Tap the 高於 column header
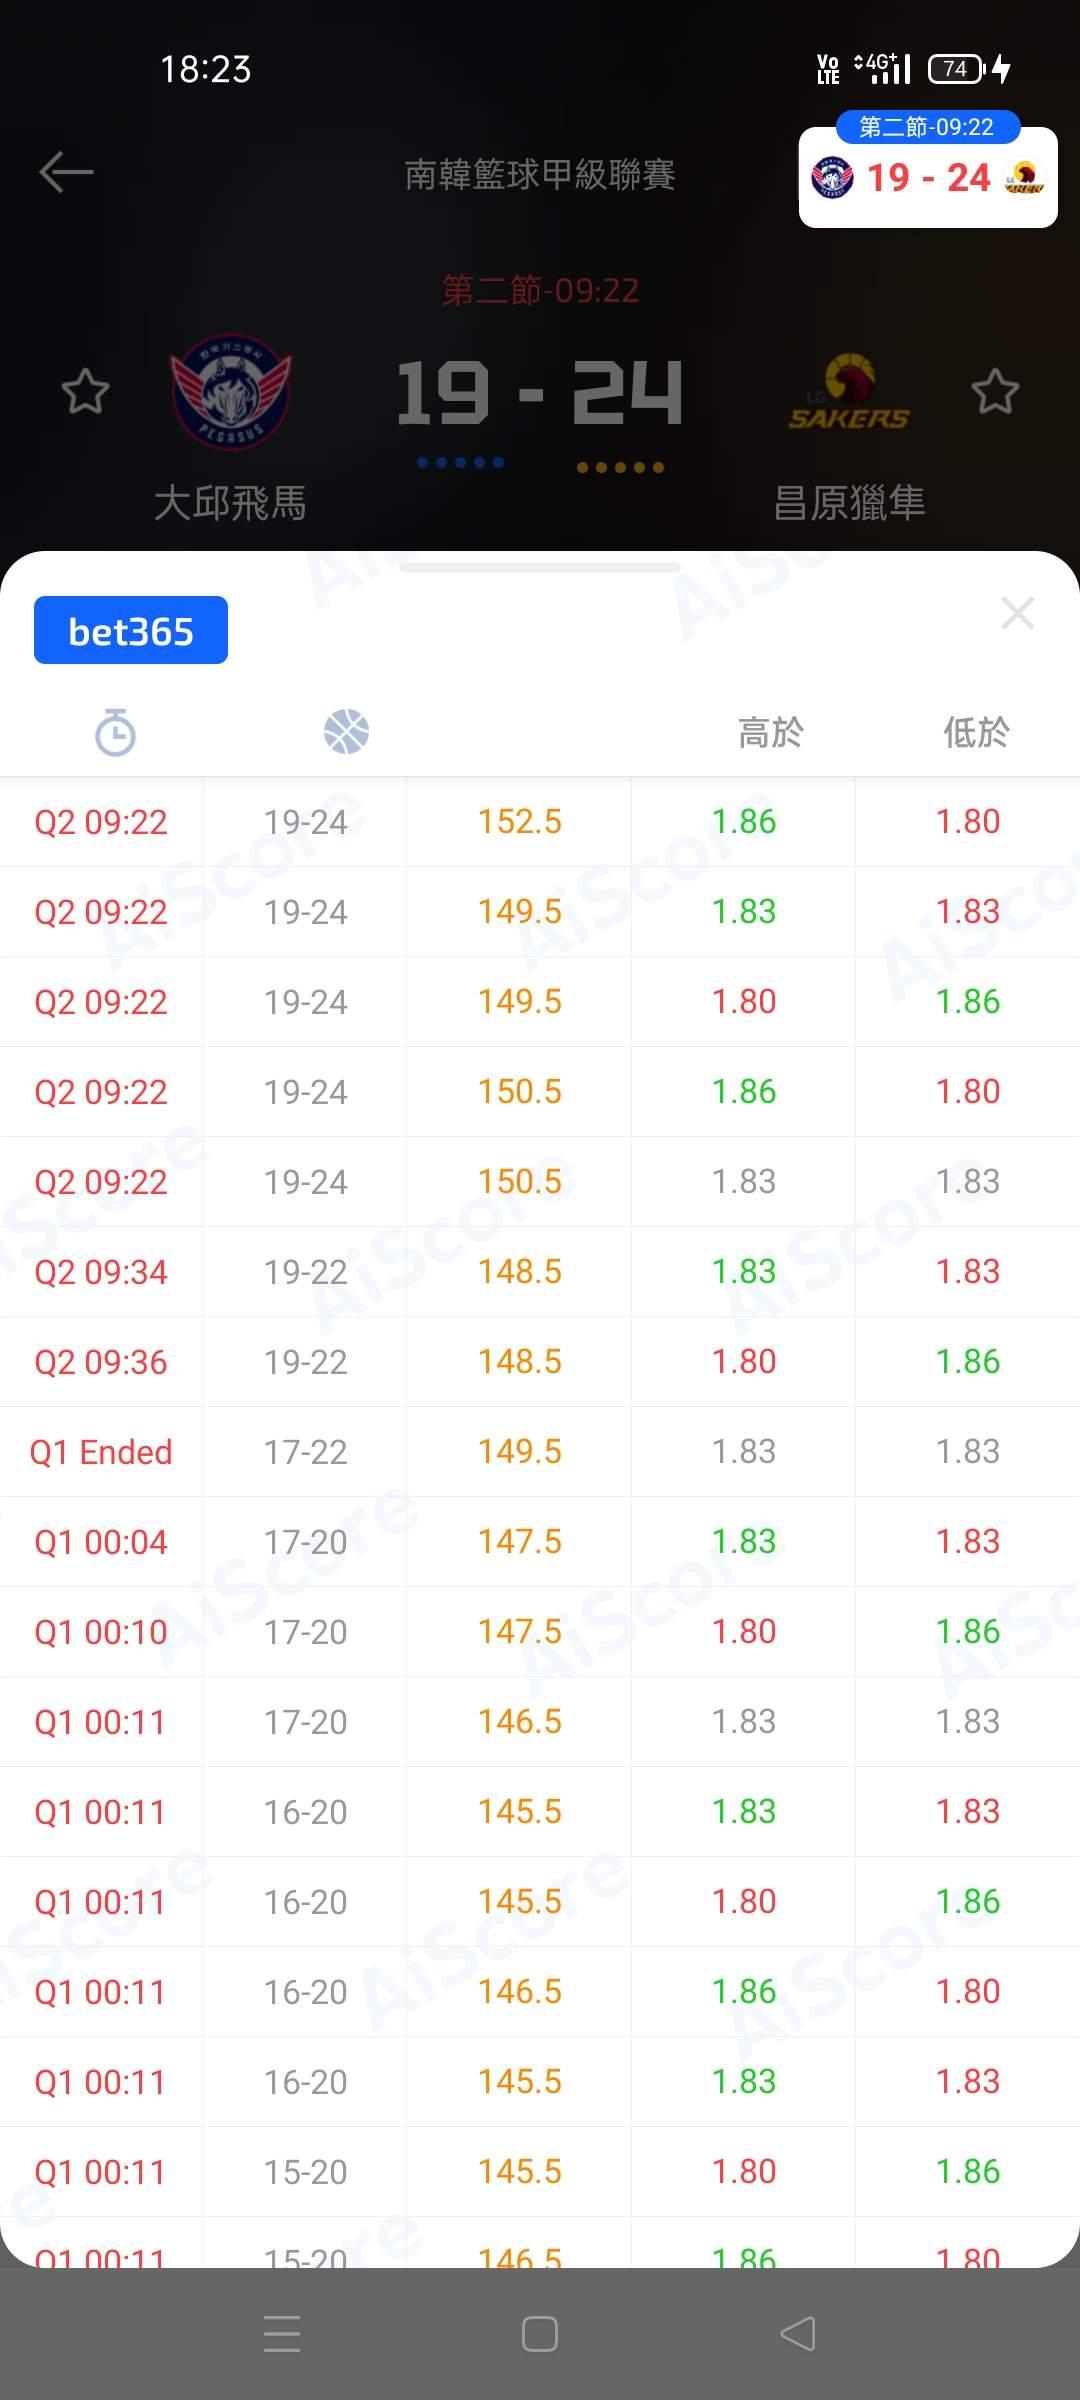1080x2400 pixels. [770, 732]
